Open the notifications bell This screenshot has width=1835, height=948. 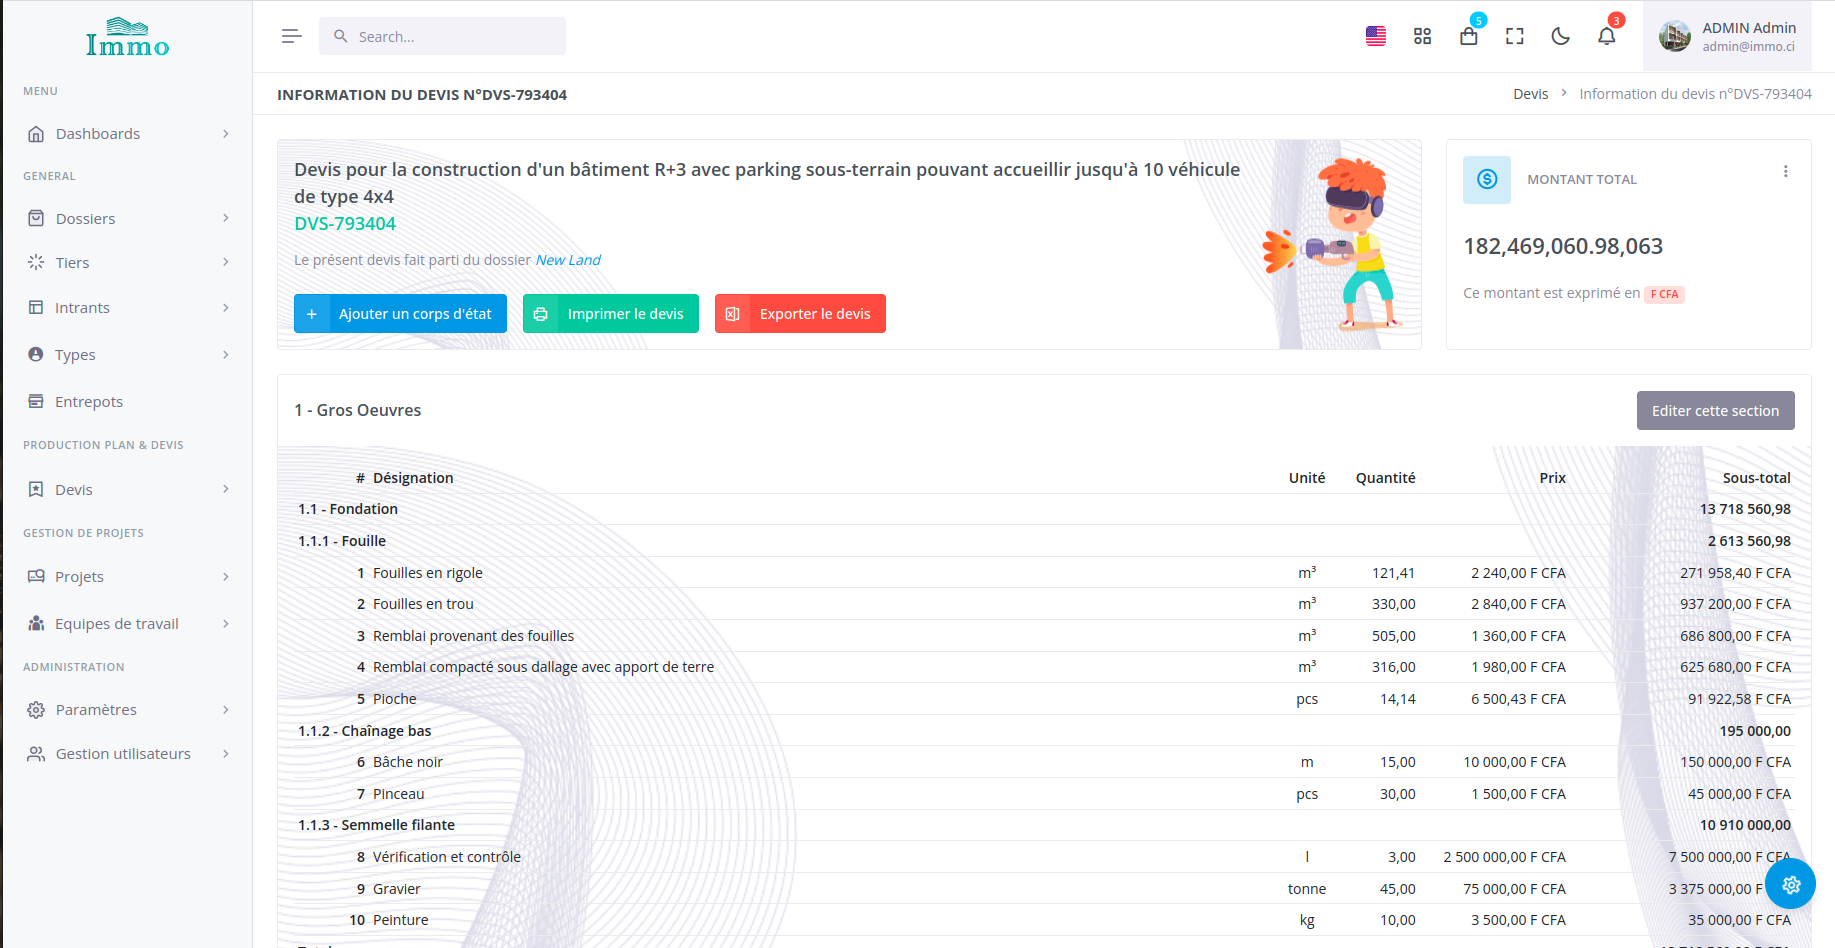coord(1606,36)
